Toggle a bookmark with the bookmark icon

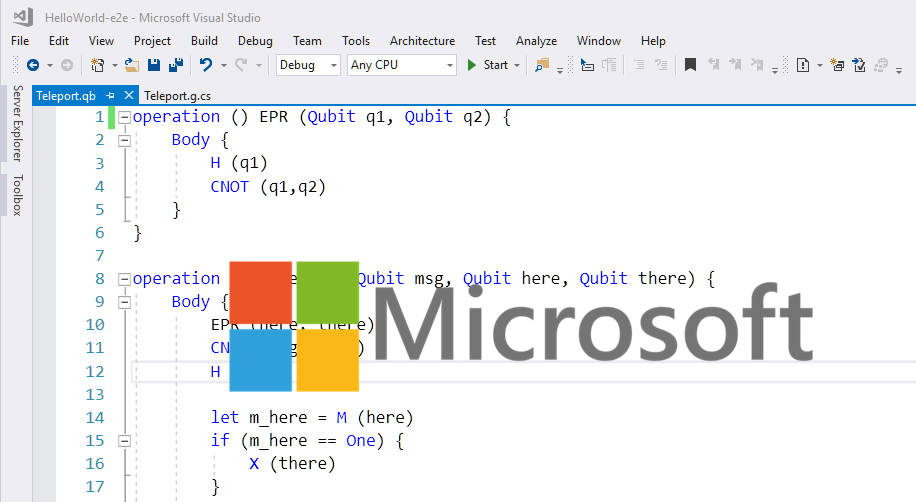[x=691, y=65]
